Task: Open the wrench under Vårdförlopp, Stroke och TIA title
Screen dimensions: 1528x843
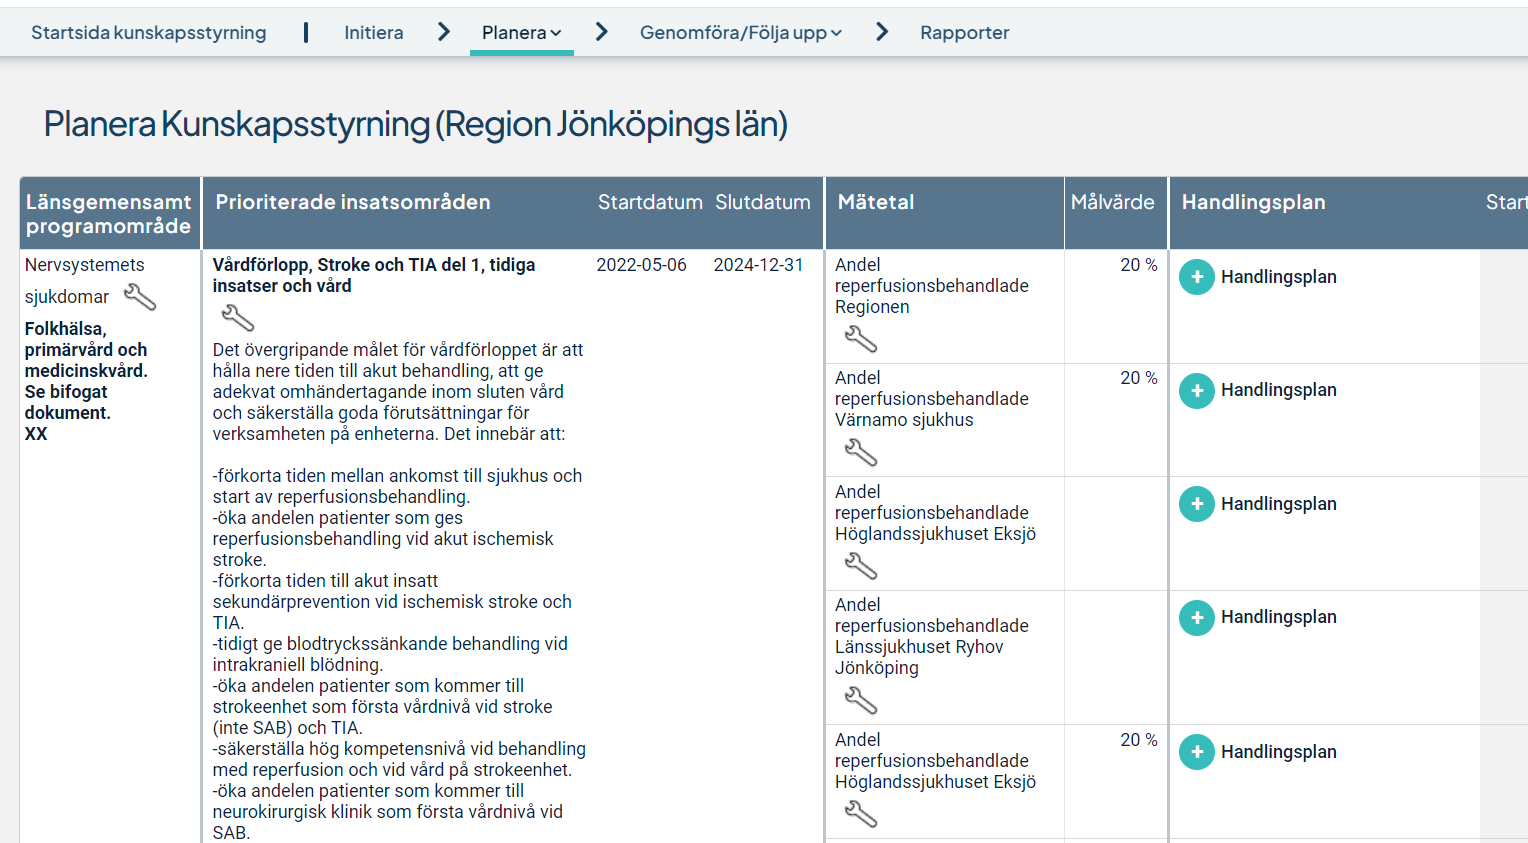Action: (237, 318)
